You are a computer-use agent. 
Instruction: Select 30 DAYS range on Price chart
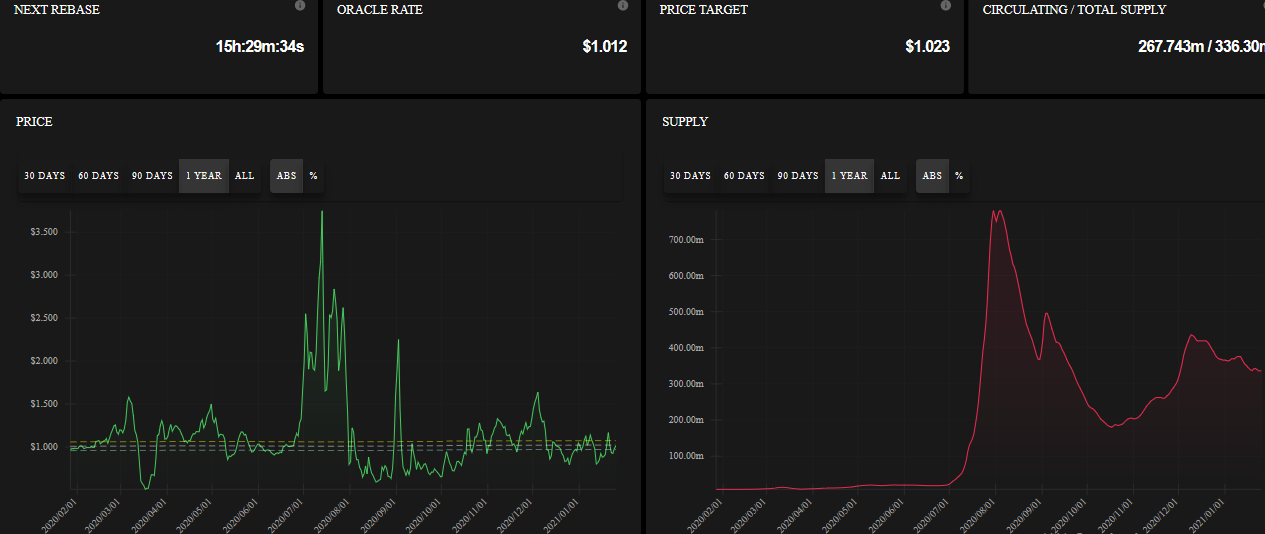point(45,176)
